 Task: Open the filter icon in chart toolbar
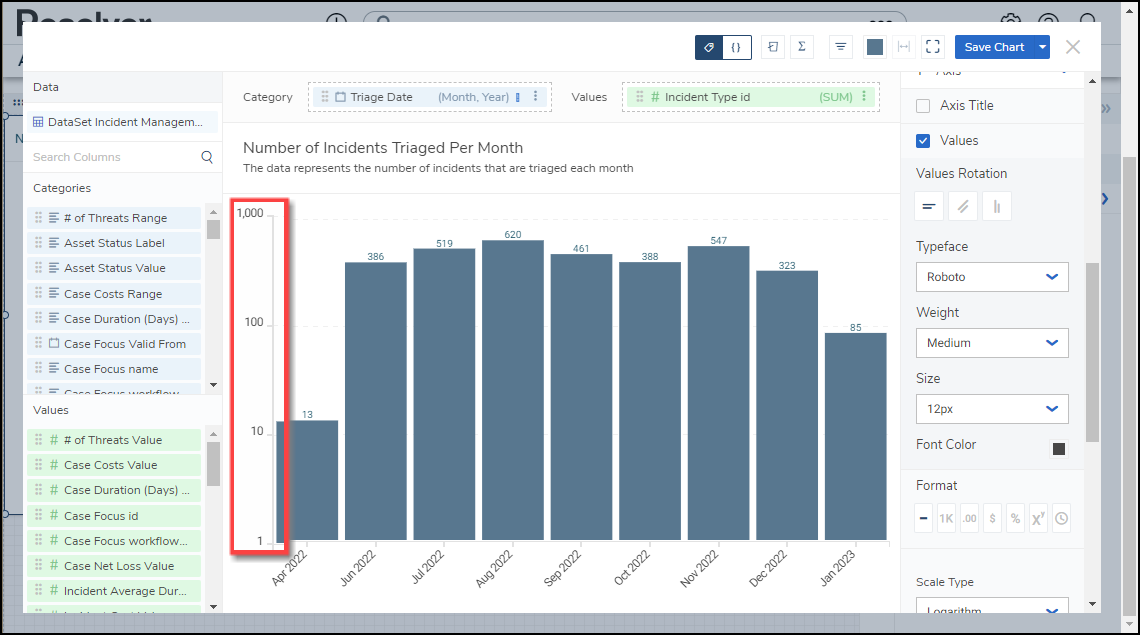(x=841, y=47)
